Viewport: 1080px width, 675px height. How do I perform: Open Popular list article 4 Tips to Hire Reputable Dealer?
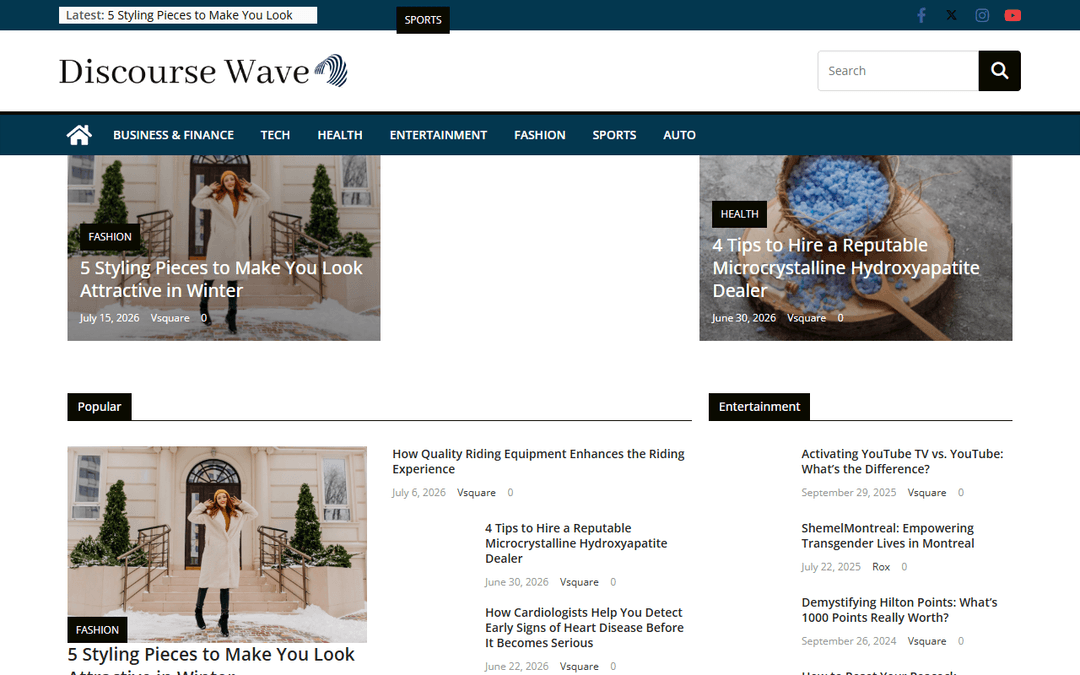(576, 543)
